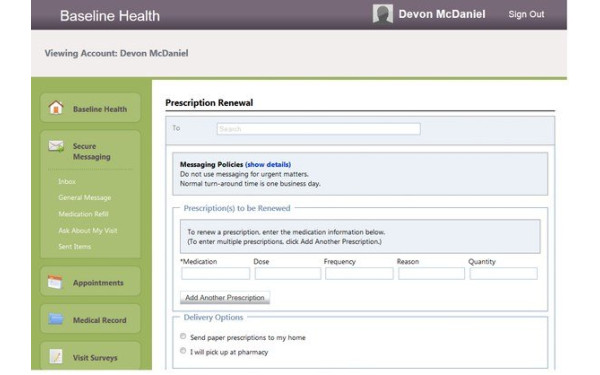Click the calendar Appointments icon
This screenshot has height=375, width=600.
55,282
